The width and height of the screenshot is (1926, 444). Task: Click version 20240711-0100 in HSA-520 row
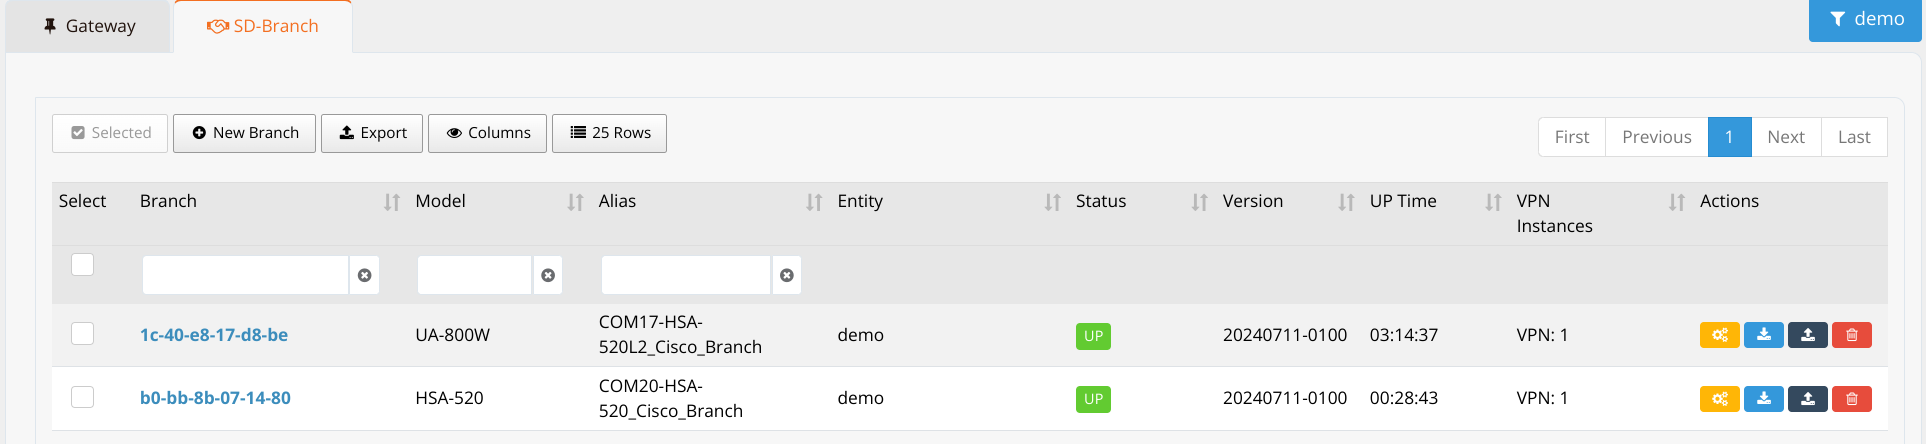point(1285,398)
